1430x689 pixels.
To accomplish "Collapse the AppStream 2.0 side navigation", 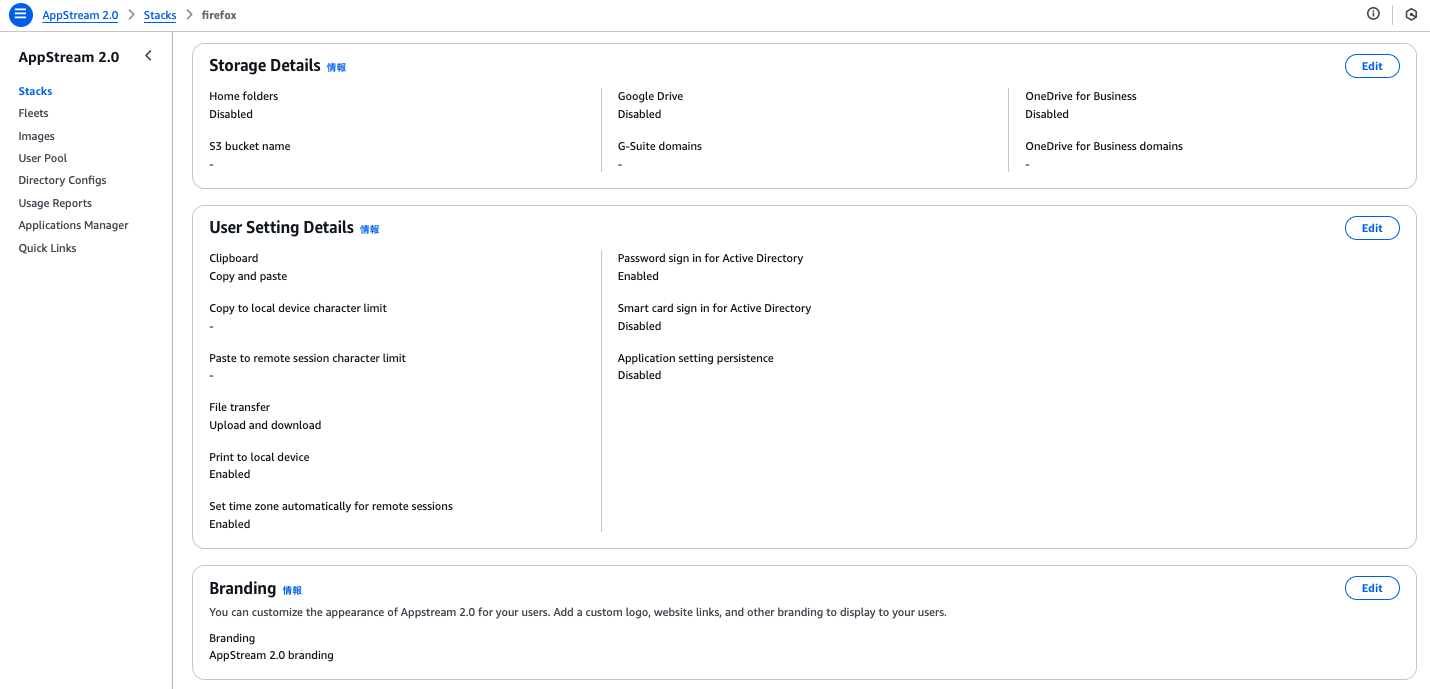I will pyautogui.click(x=148, y=56).
